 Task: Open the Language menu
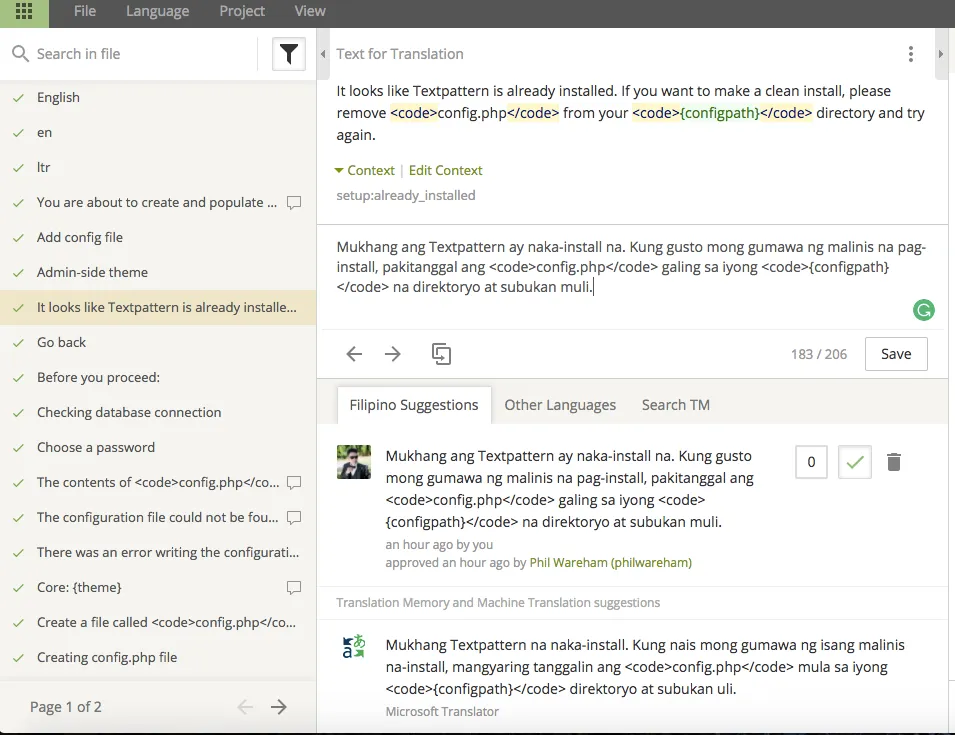coord(157,12)
